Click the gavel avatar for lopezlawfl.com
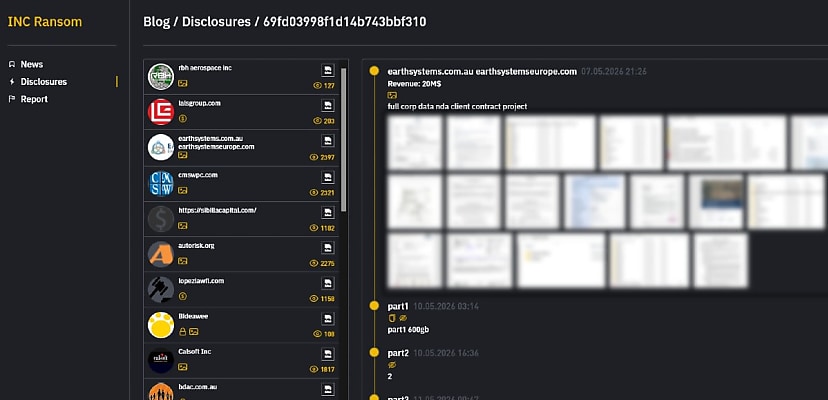Image resolution: width=828 pixels, height=400 pixels. [x=161, y=290]
